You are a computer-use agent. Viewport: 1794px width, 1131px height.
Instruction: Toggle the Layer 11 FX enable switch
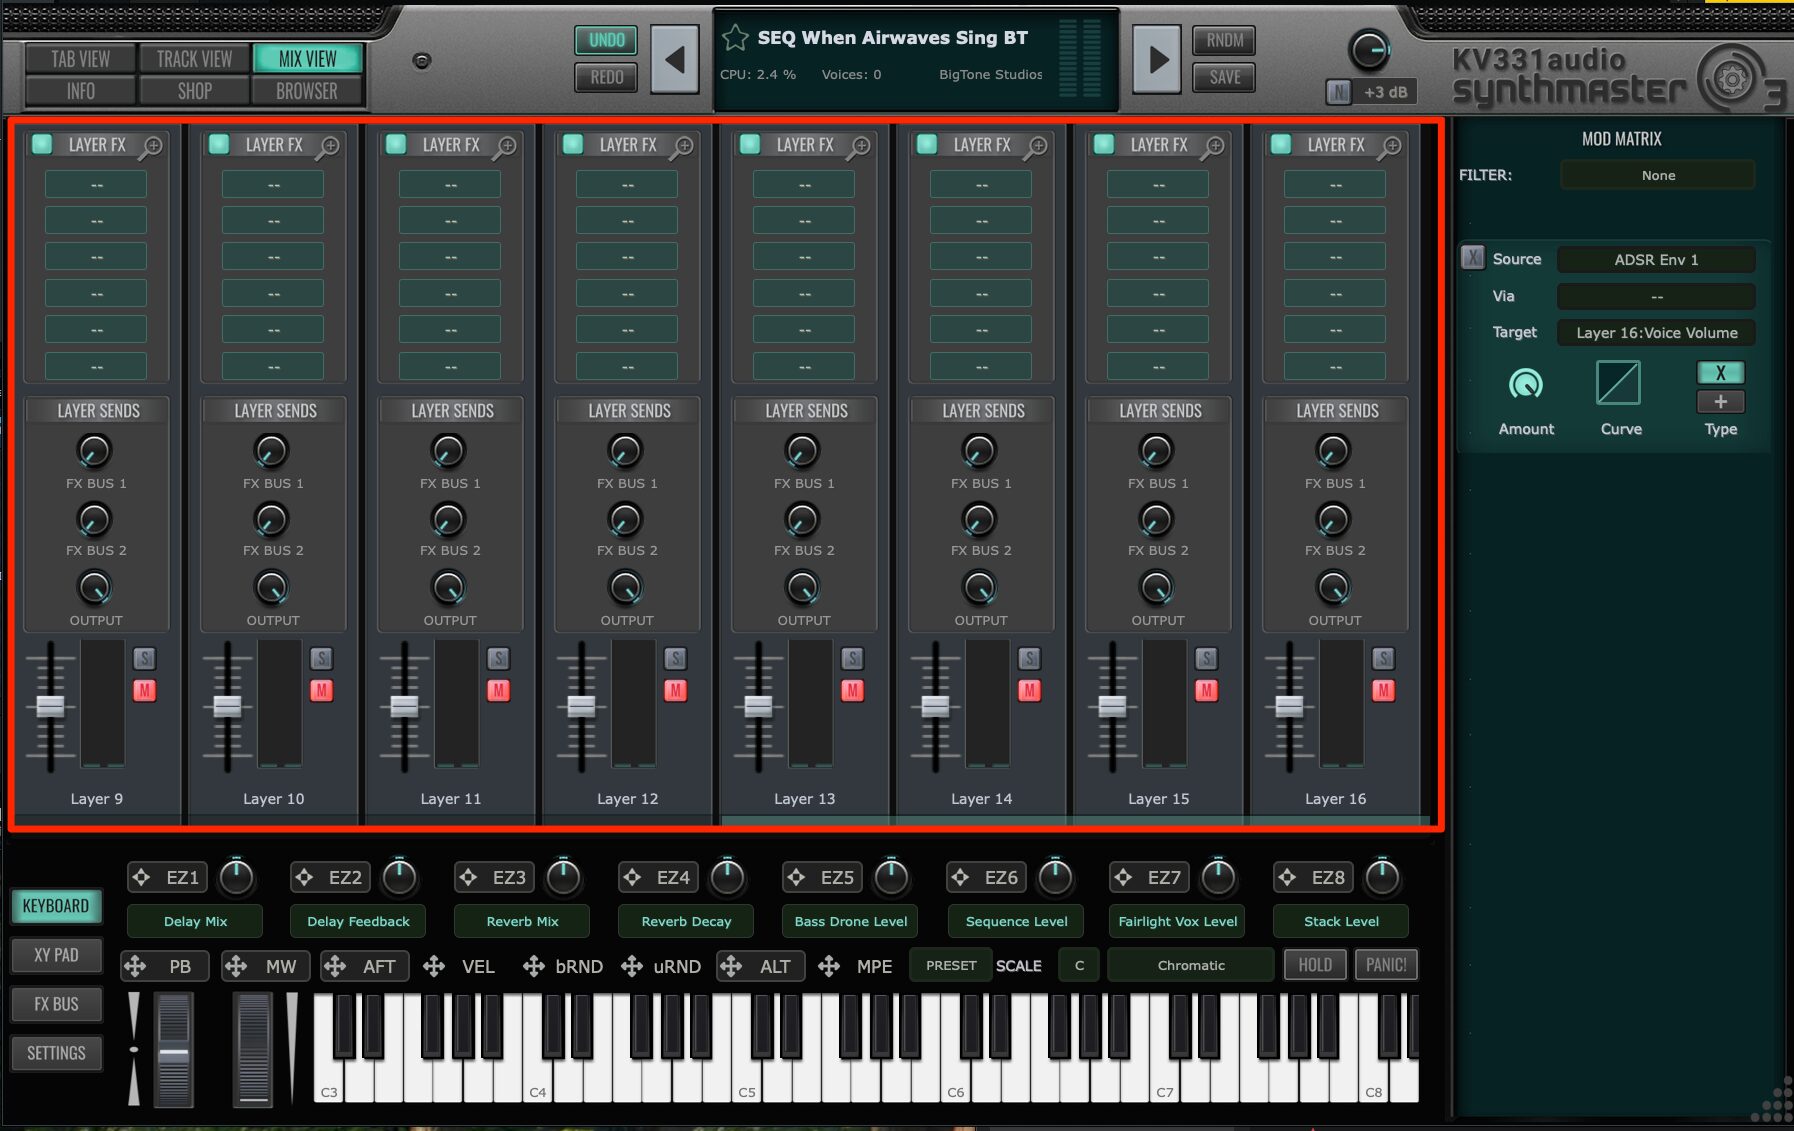tap(396, 144)
